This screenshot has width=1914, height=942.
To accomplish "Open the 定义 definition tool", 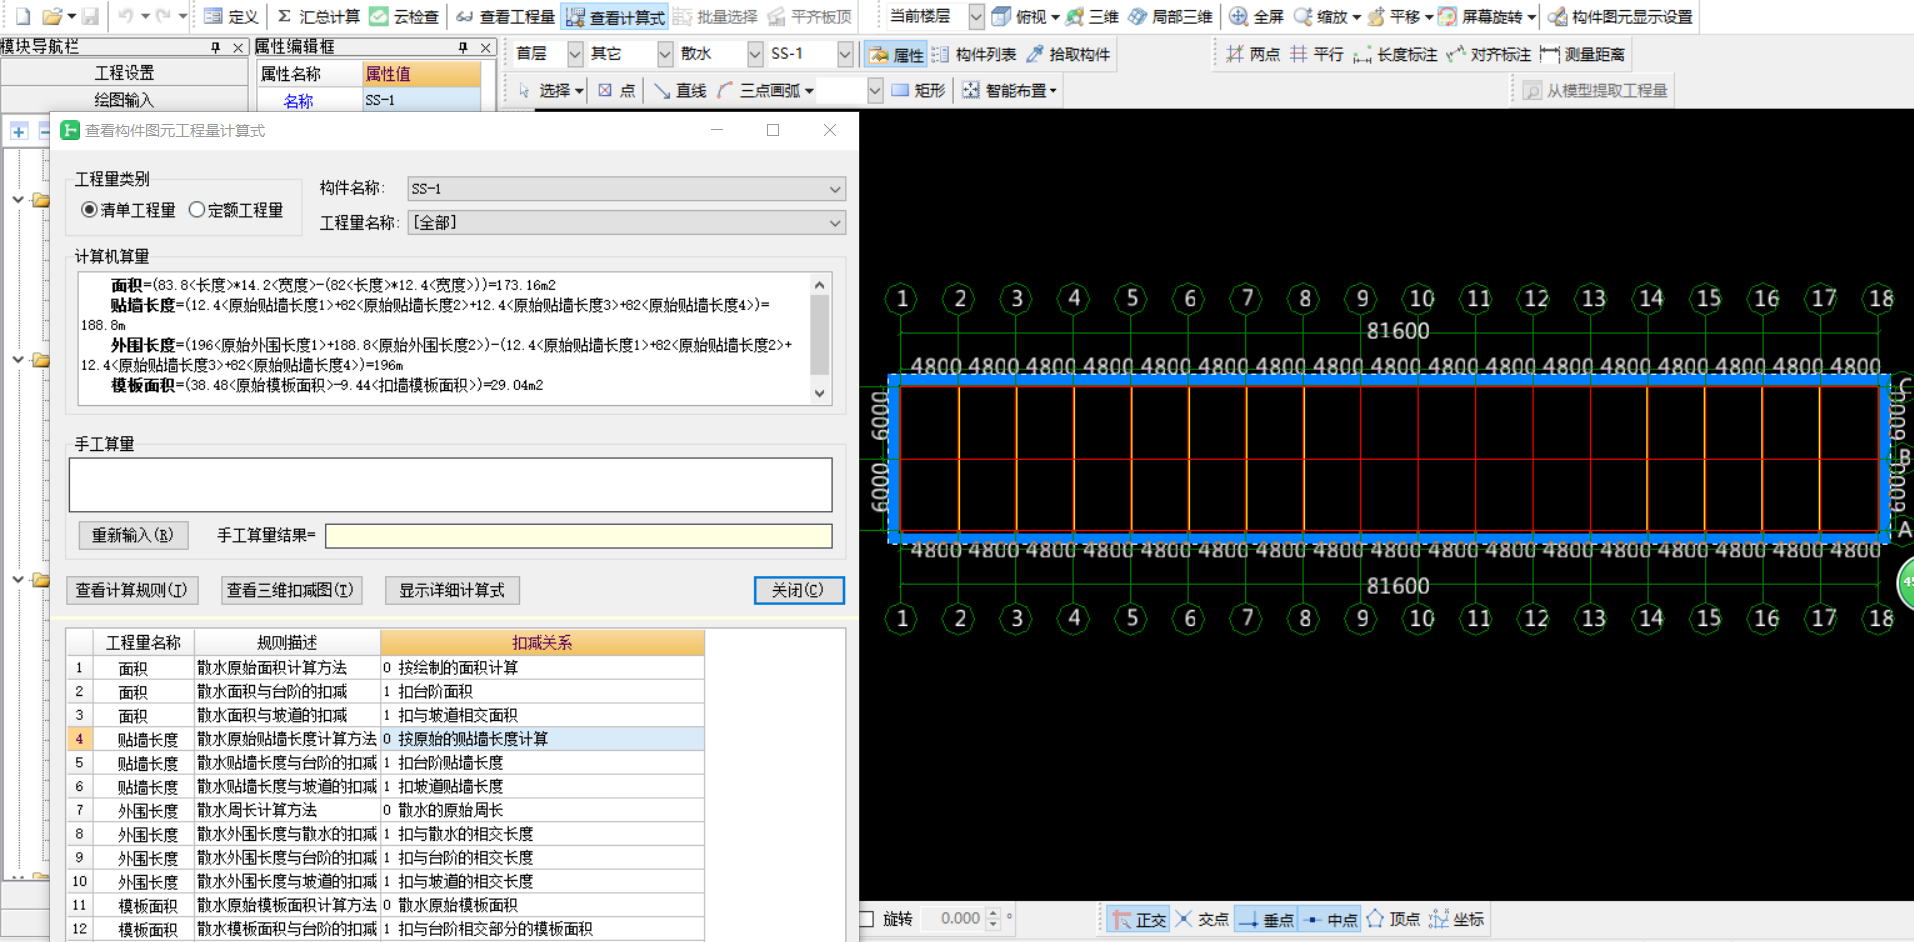I will pos(231,17).
